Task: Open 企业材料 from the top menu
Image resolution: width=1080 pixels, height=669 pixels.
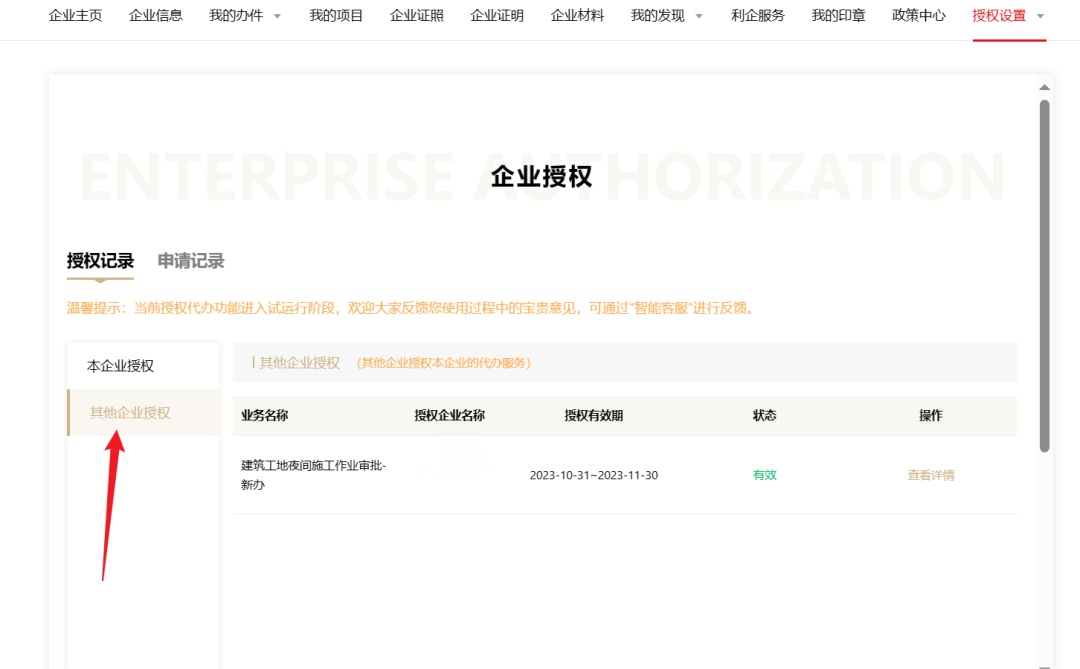Action: pos(577,16)
